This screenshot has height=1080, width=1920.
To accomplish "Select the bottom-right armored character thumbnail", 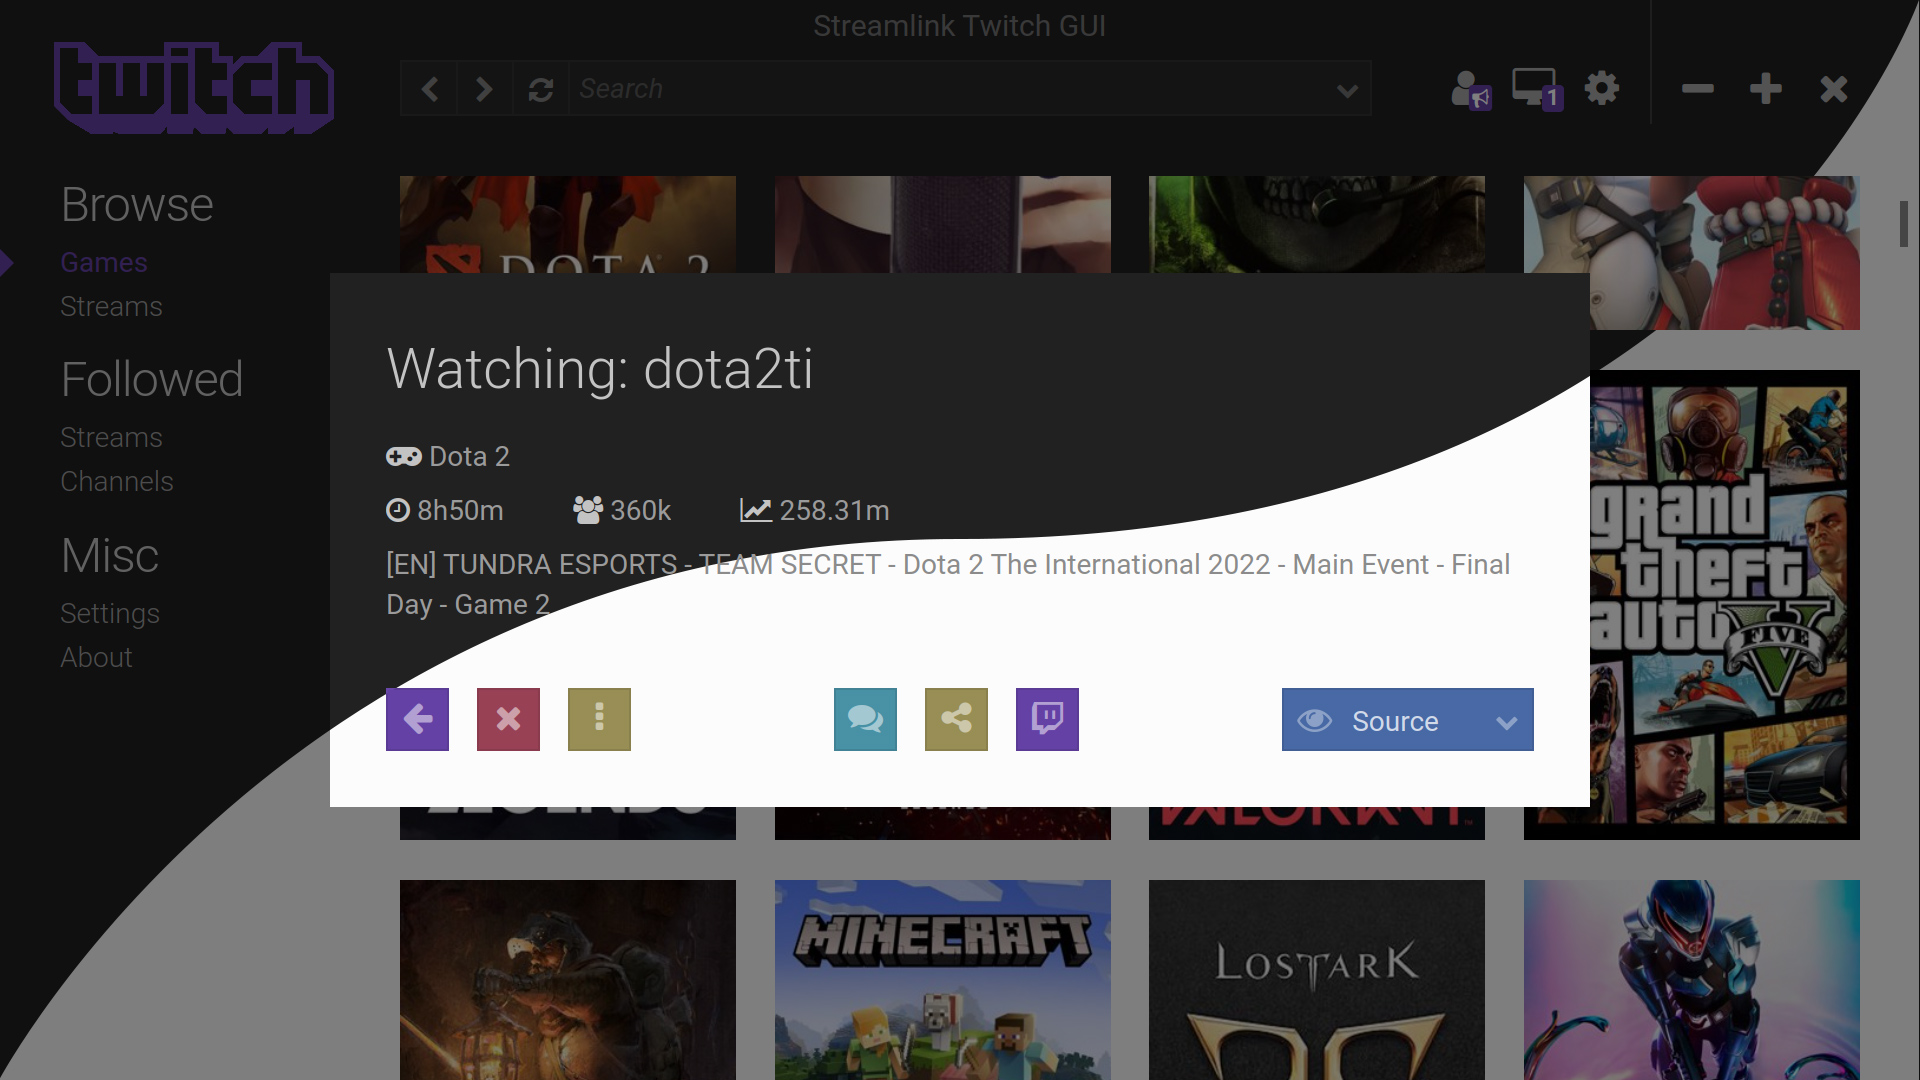I will pos(1691,980).
